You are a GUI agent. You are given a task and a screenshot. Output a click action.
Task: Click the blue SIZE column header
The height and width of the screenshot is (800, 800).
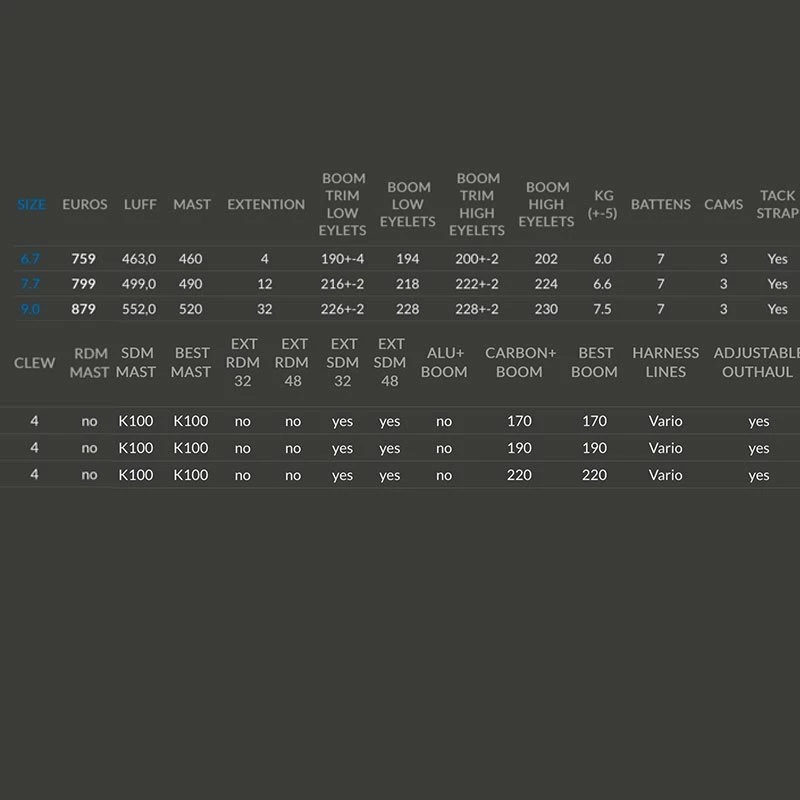31,204
